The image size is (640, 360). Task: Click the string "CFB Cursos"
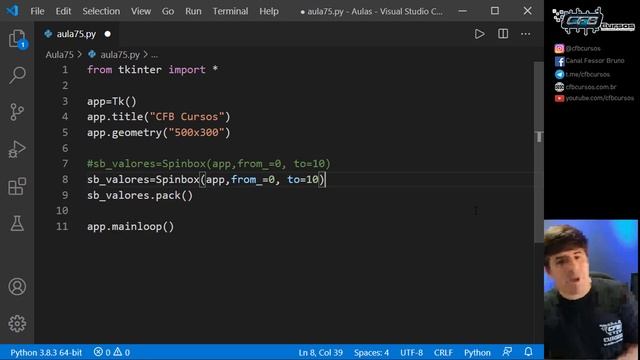tap(187, 117)
